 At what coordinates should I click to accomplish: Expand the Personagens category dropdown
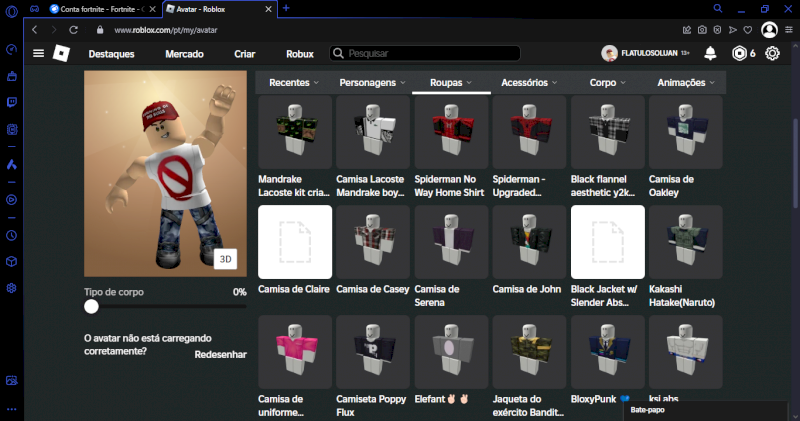pos(372,82)
